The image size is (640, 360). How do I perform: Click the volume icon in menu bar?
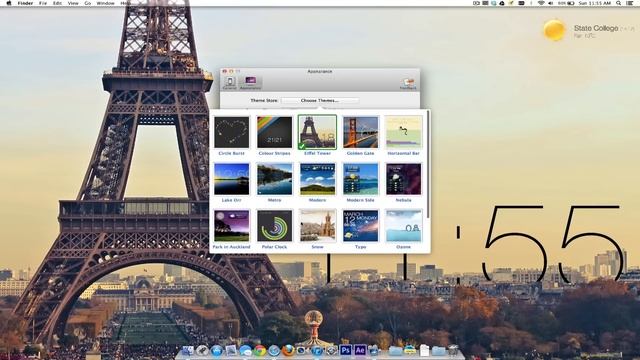[551, 3]
